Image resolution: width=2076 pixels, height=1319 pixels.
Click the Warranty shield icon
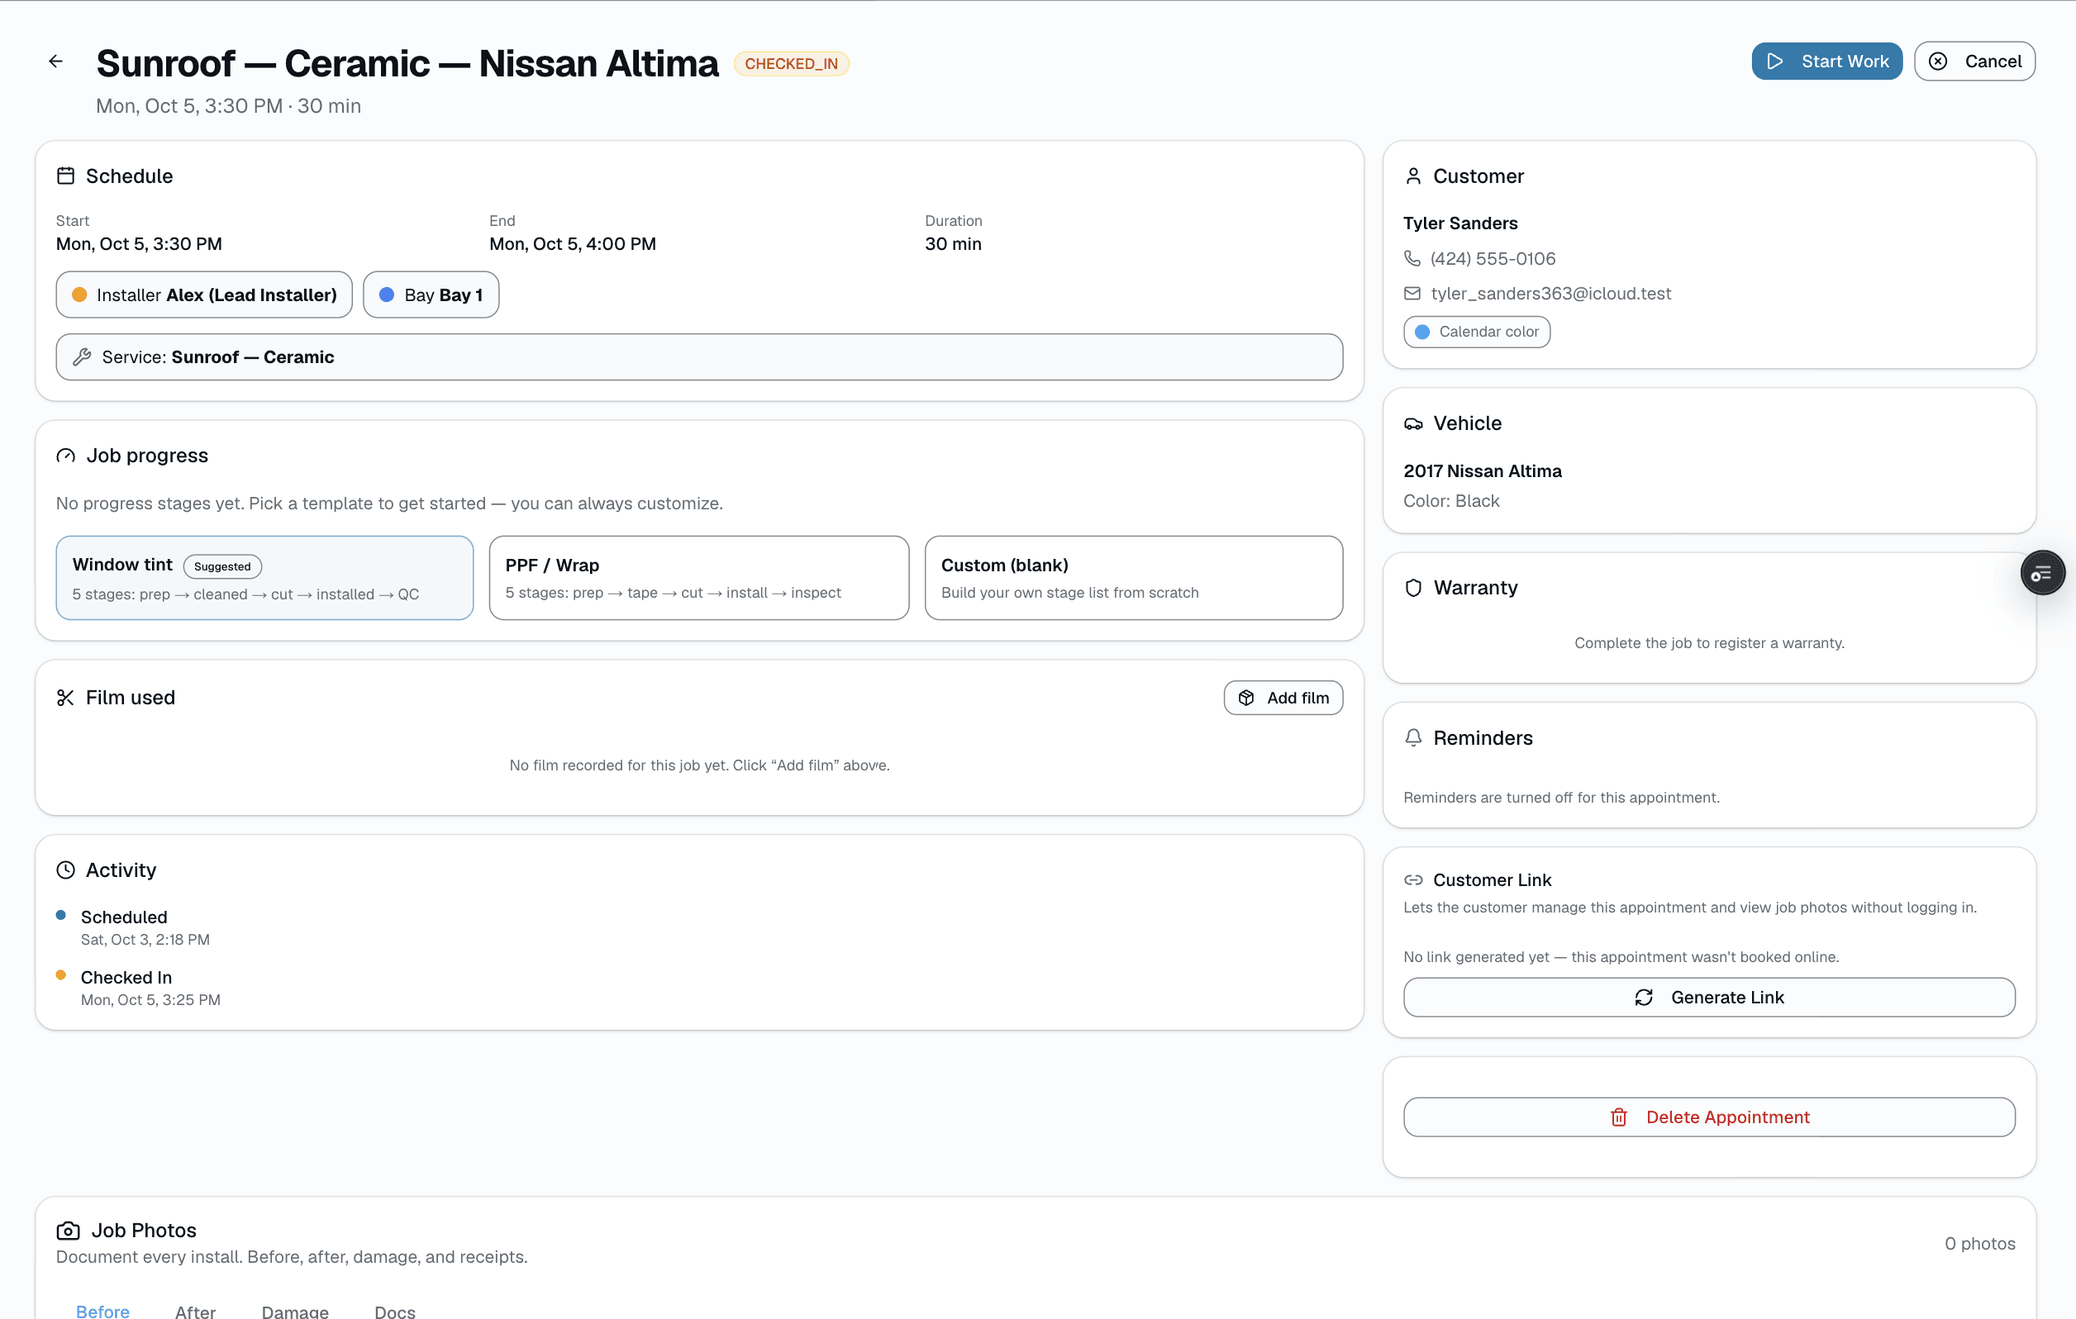[x=1413, y=588]
